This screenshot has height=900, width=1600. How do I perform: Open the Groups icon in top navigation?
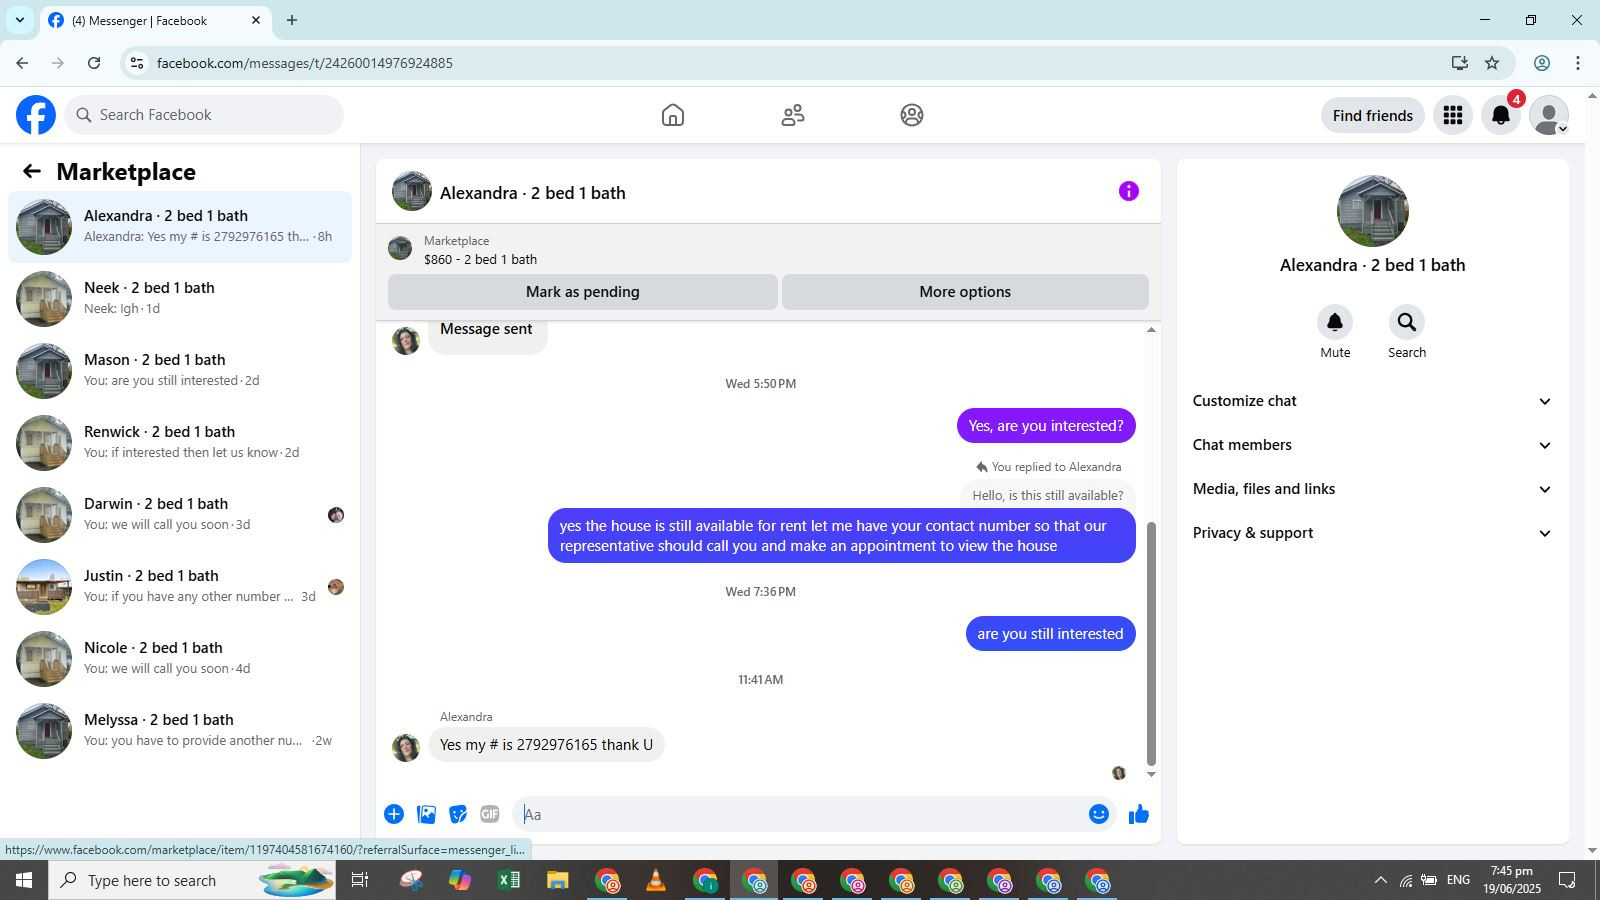912,115
